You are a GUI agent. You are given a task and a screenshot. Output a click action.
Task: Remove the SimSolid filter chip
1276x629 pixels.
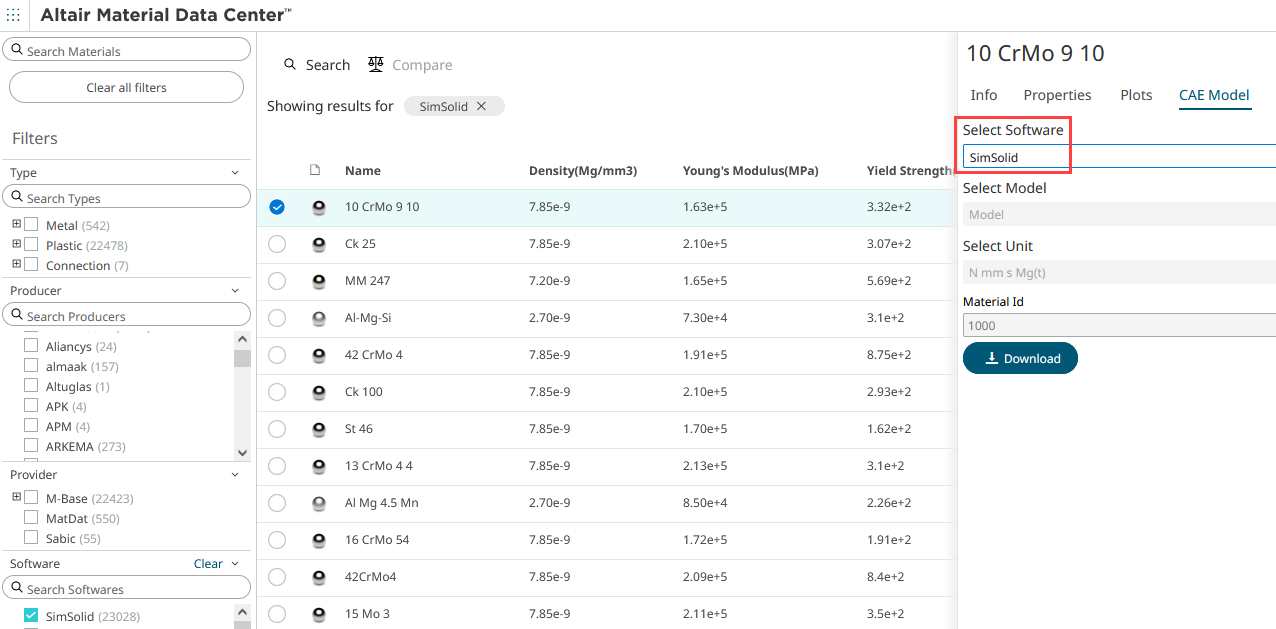pyautogui.click(x=481, y=106)
